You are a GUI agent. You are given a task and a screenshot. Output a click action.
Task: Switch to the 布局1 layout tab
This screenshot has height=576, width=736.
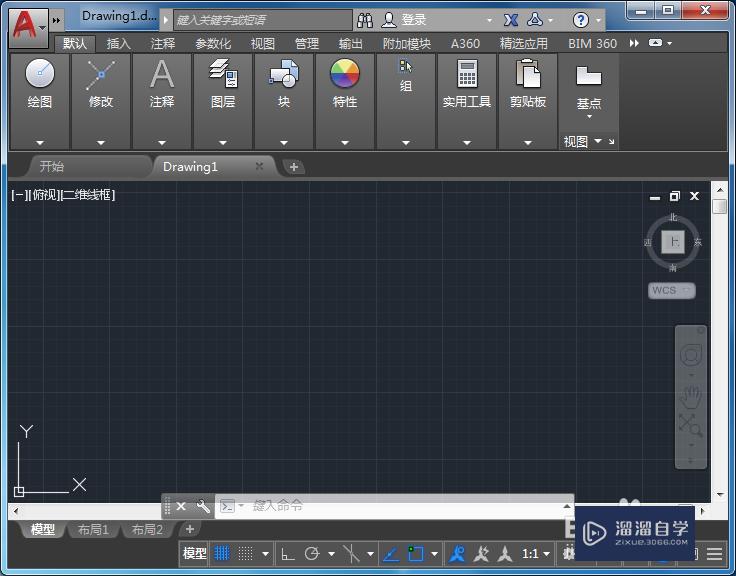92,529
